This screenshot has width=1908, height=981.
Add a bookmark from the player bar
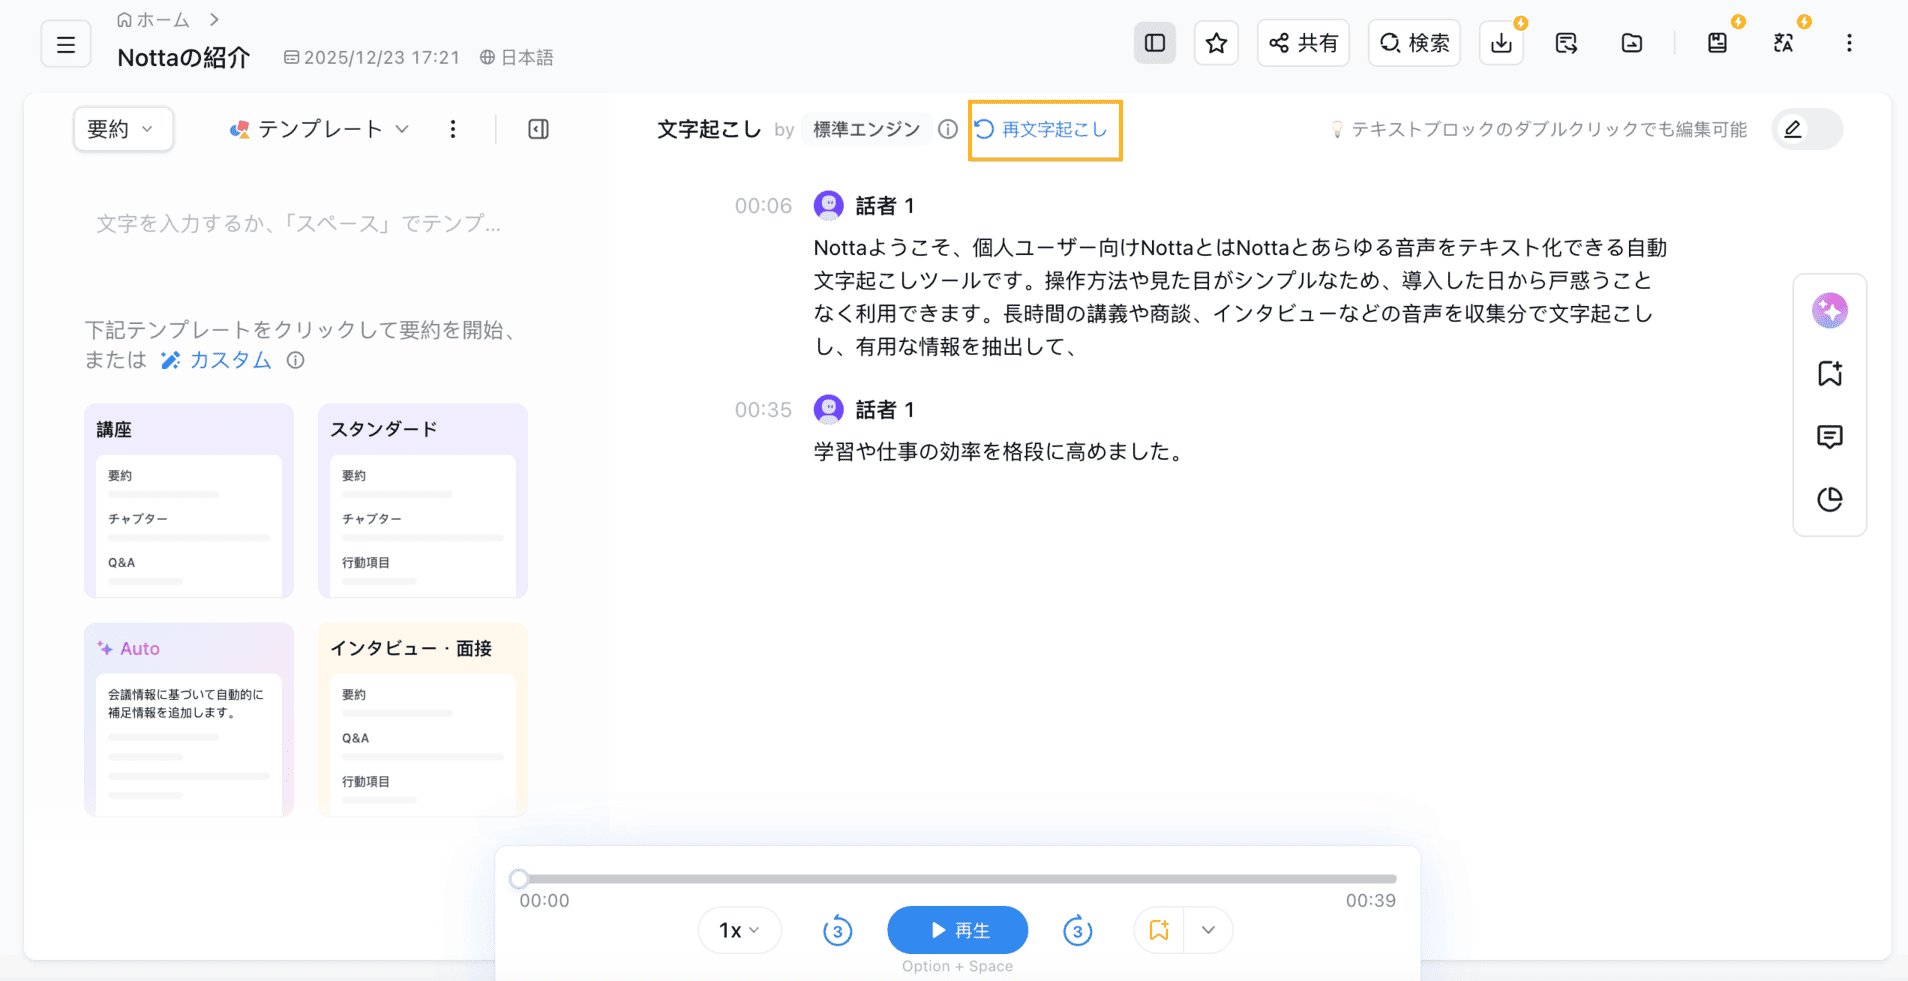(1159, 931)
